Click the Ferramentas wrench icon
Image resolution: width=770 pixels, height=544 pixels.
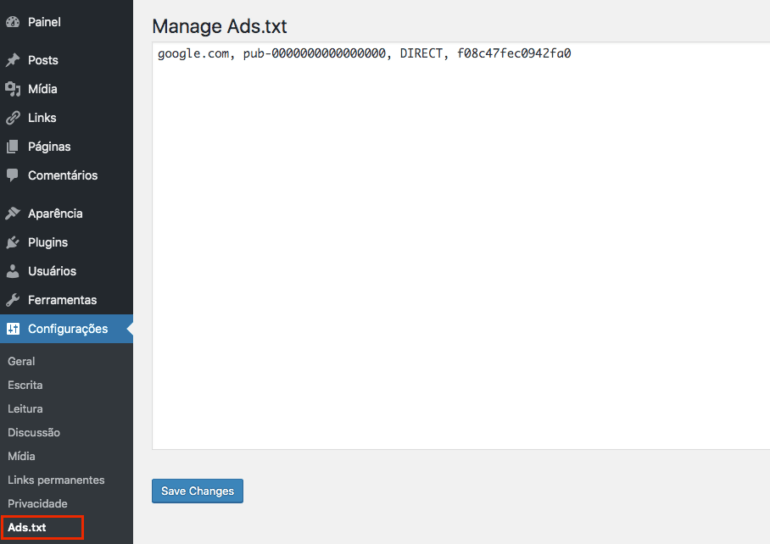[x=13, y=300]
